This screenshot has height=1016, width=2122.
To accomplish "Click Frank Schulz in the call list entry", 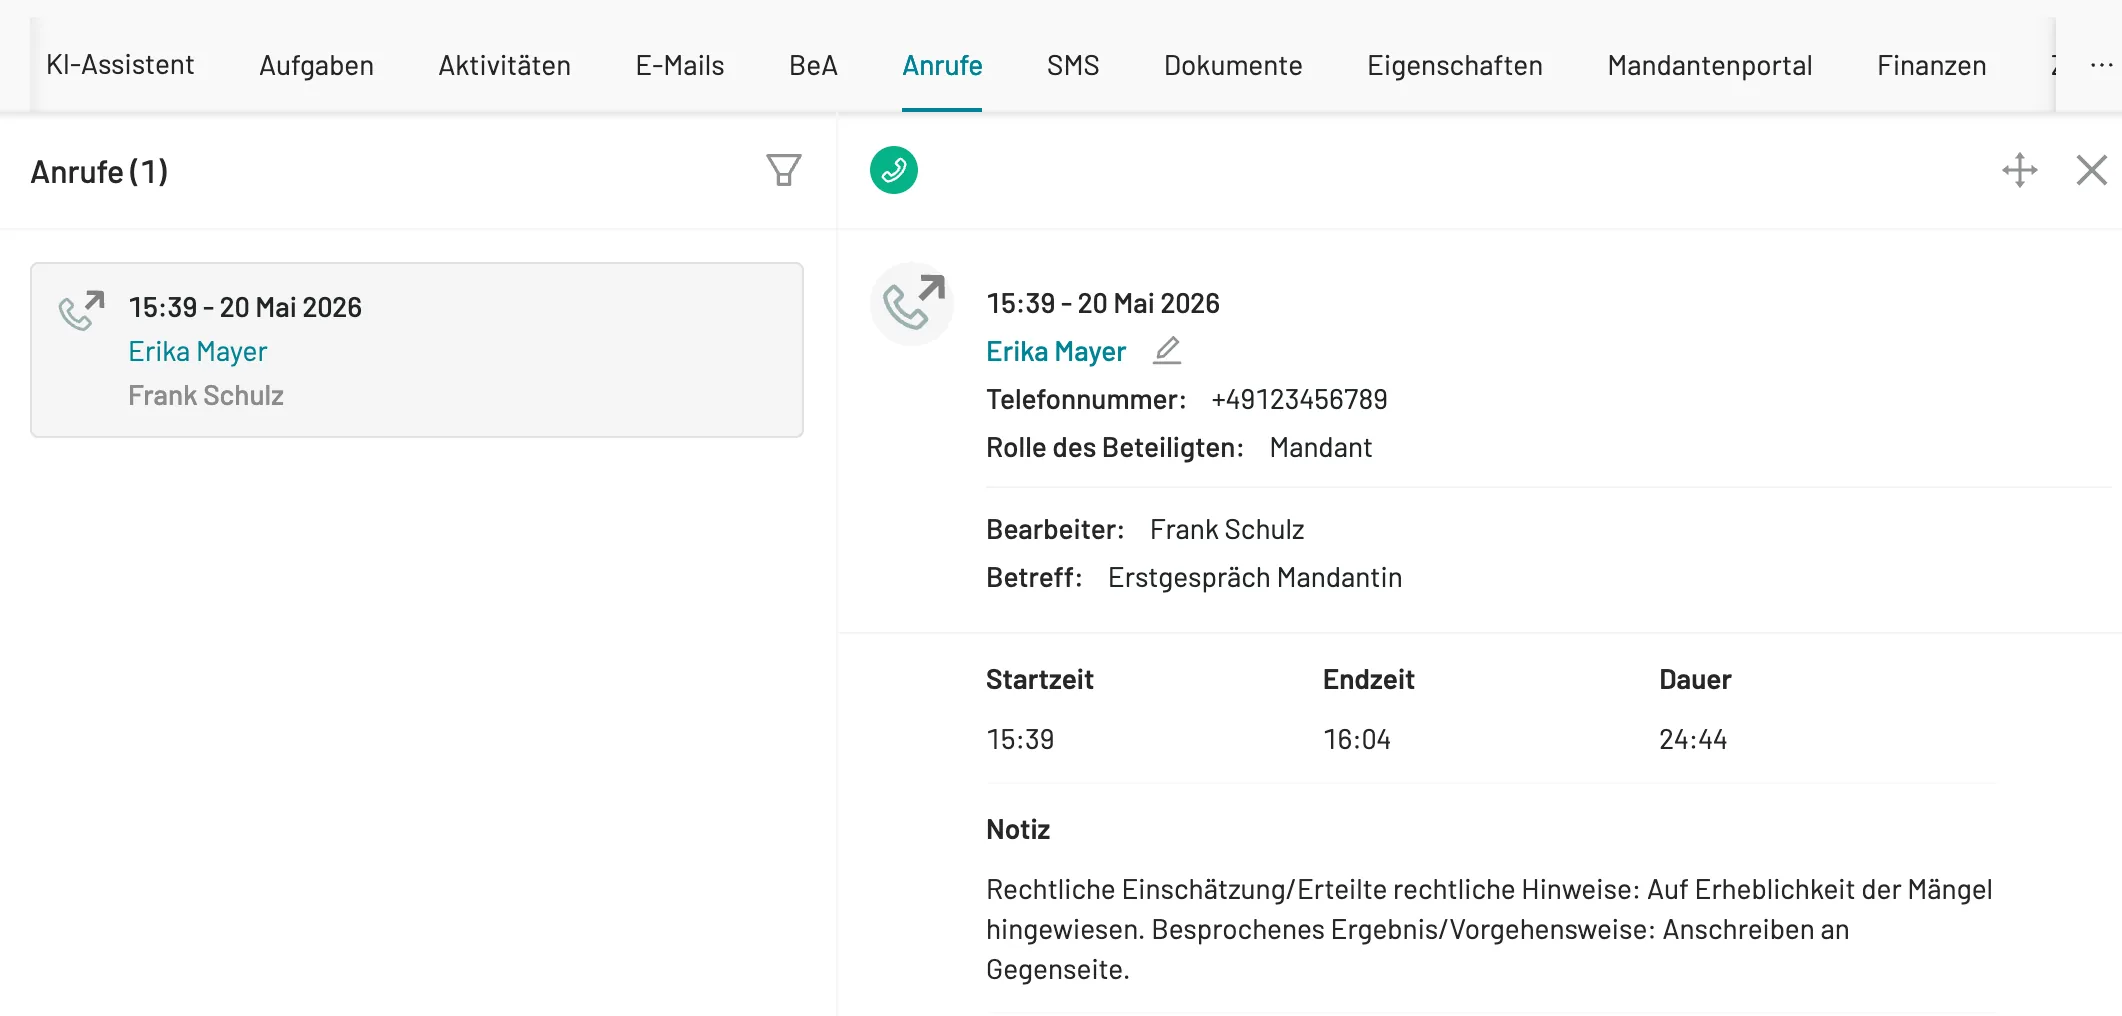I will [206, 396].
